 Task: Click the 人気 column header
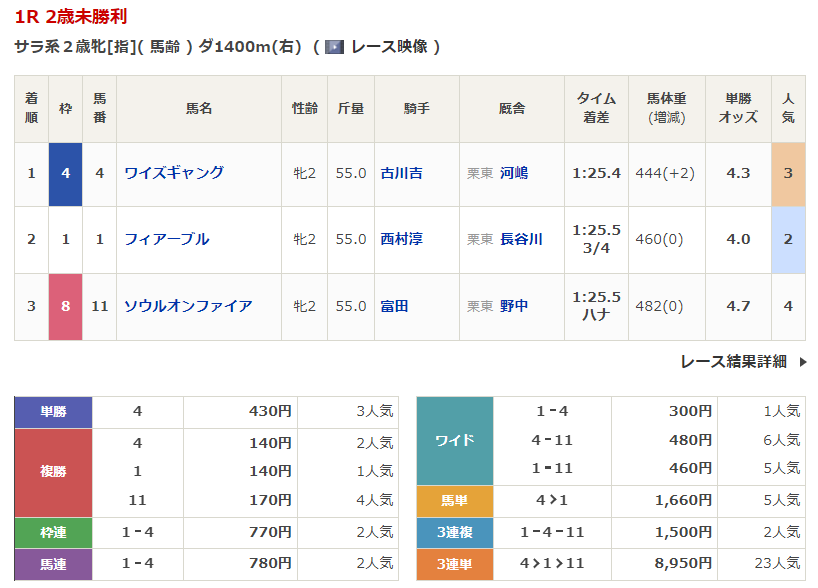pos(787,108)
